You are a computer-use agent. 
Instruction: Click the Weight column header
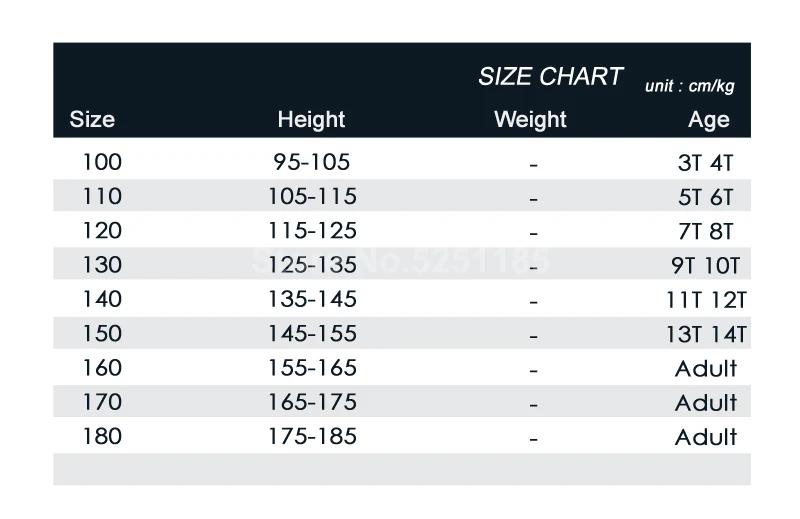pyautogui.click(x=530, y=119)
